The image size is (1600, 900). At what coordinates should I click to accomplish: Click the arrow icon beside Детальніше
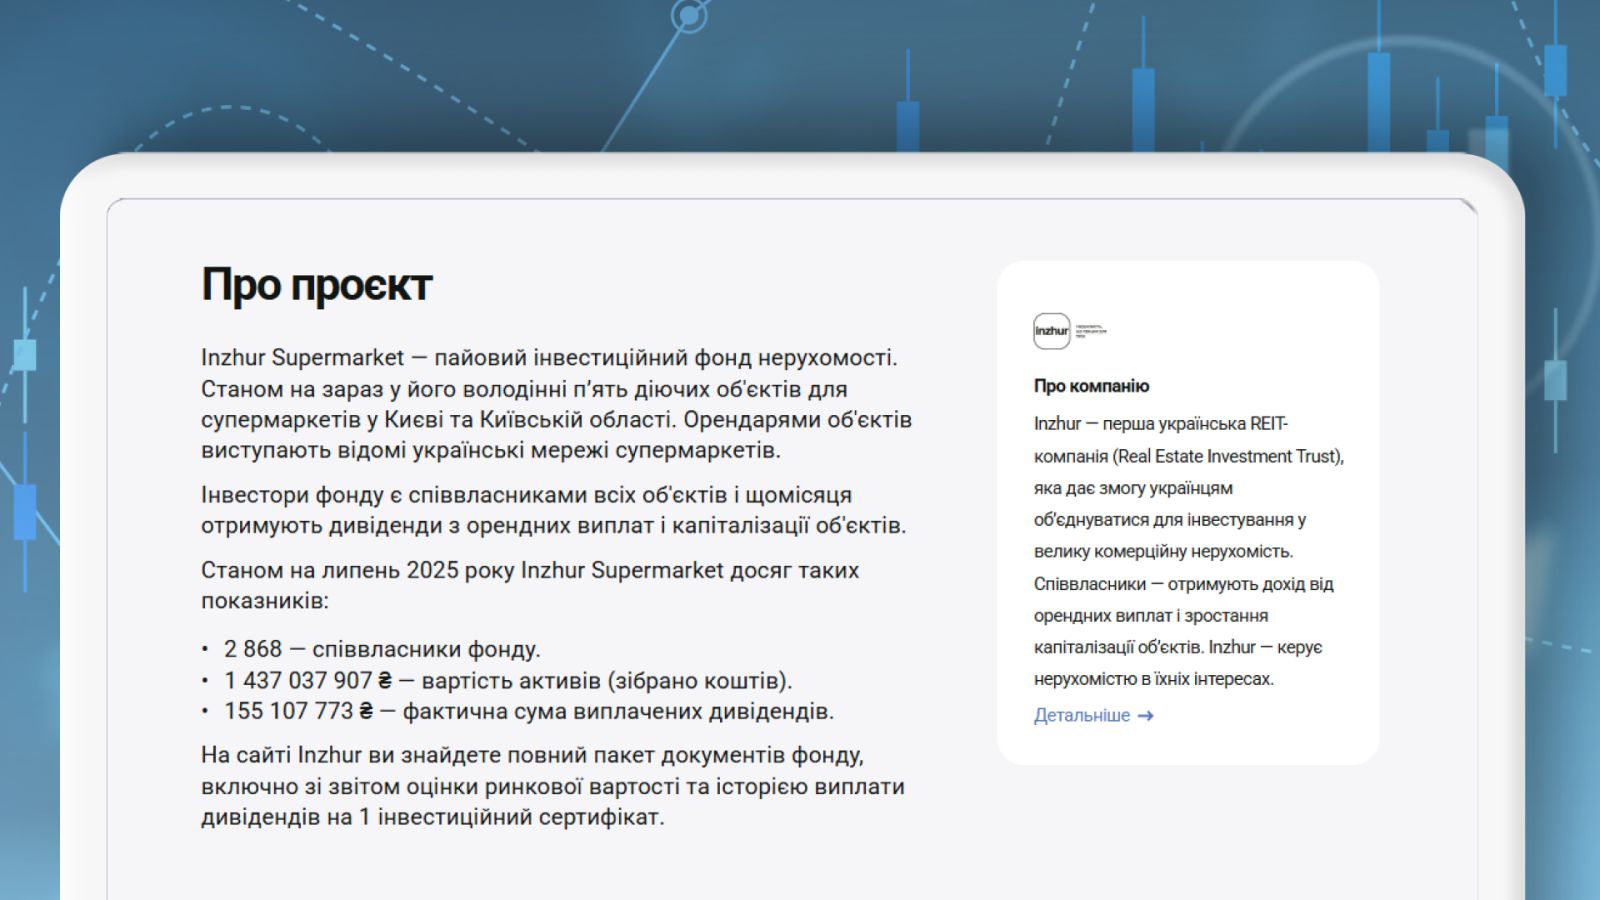pyautogui.click(x=1146, y=716)
